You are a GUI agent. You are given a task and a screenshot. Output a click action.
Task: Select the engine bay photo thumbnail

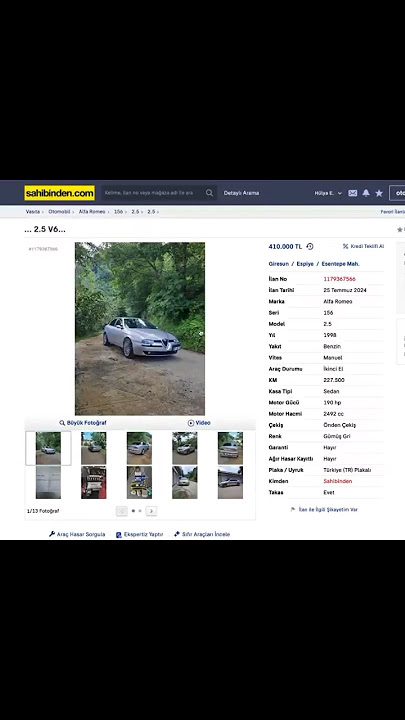pyautogui.click(x=94, y=483)
